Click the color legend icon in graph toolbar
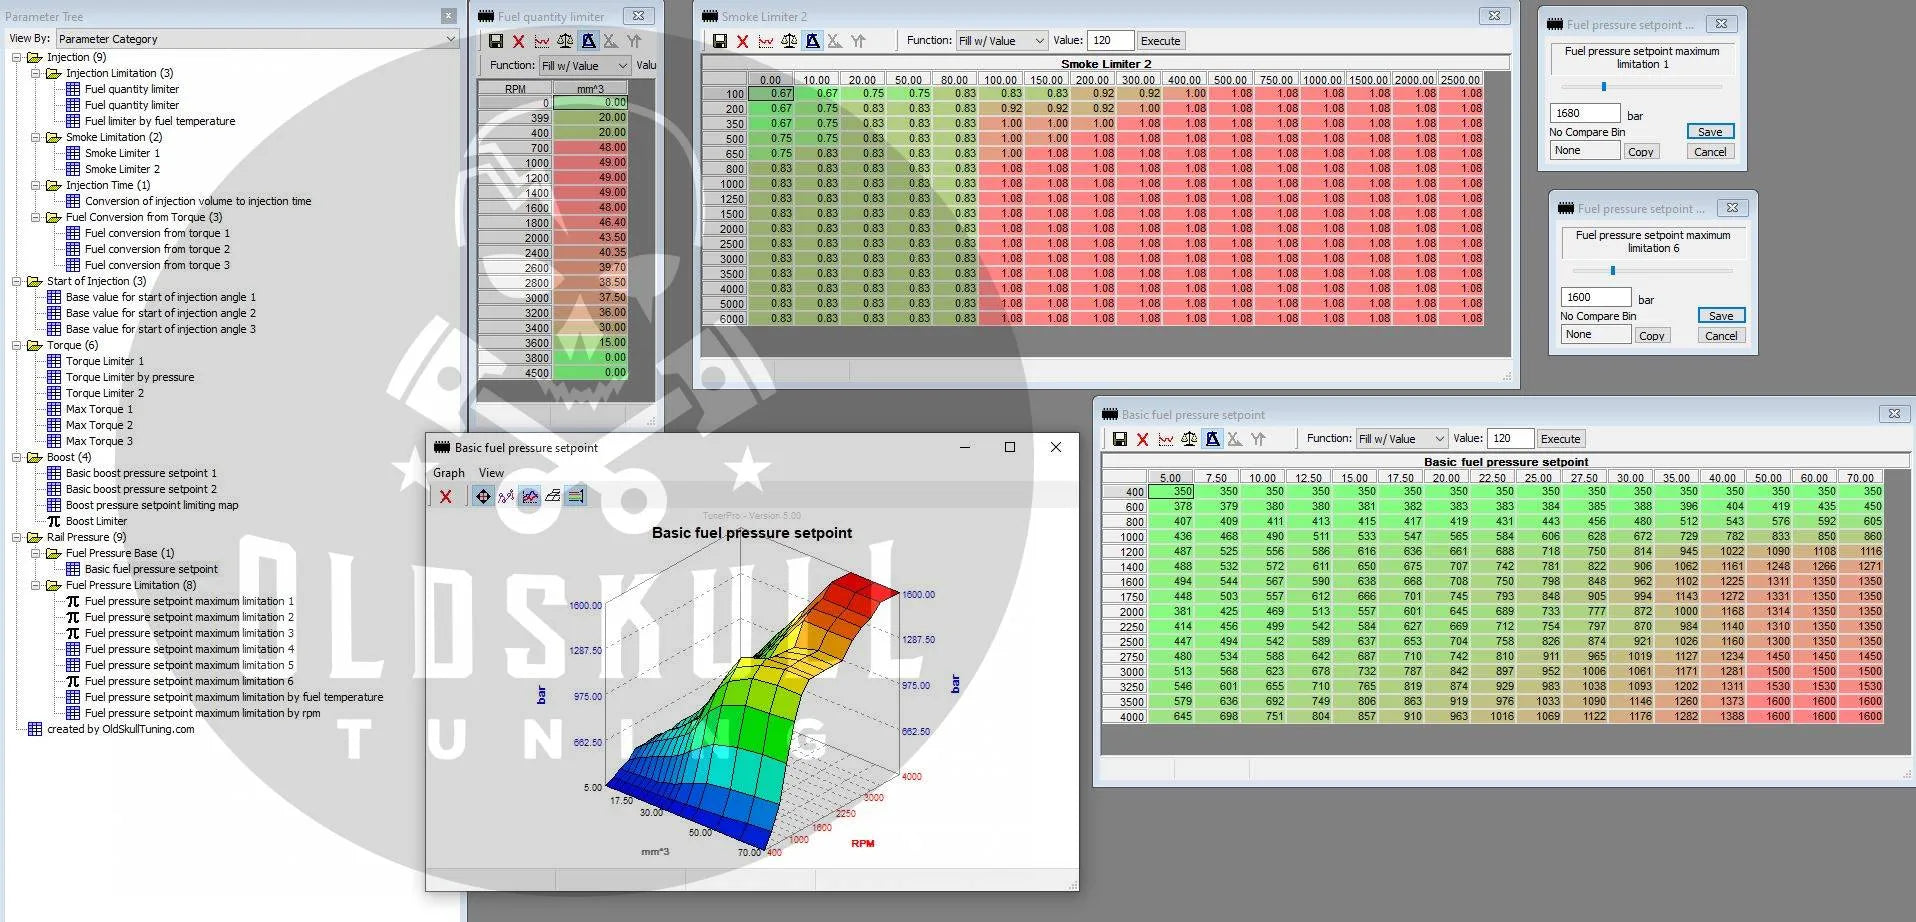 pyautogui.click(x=575, y=496)
